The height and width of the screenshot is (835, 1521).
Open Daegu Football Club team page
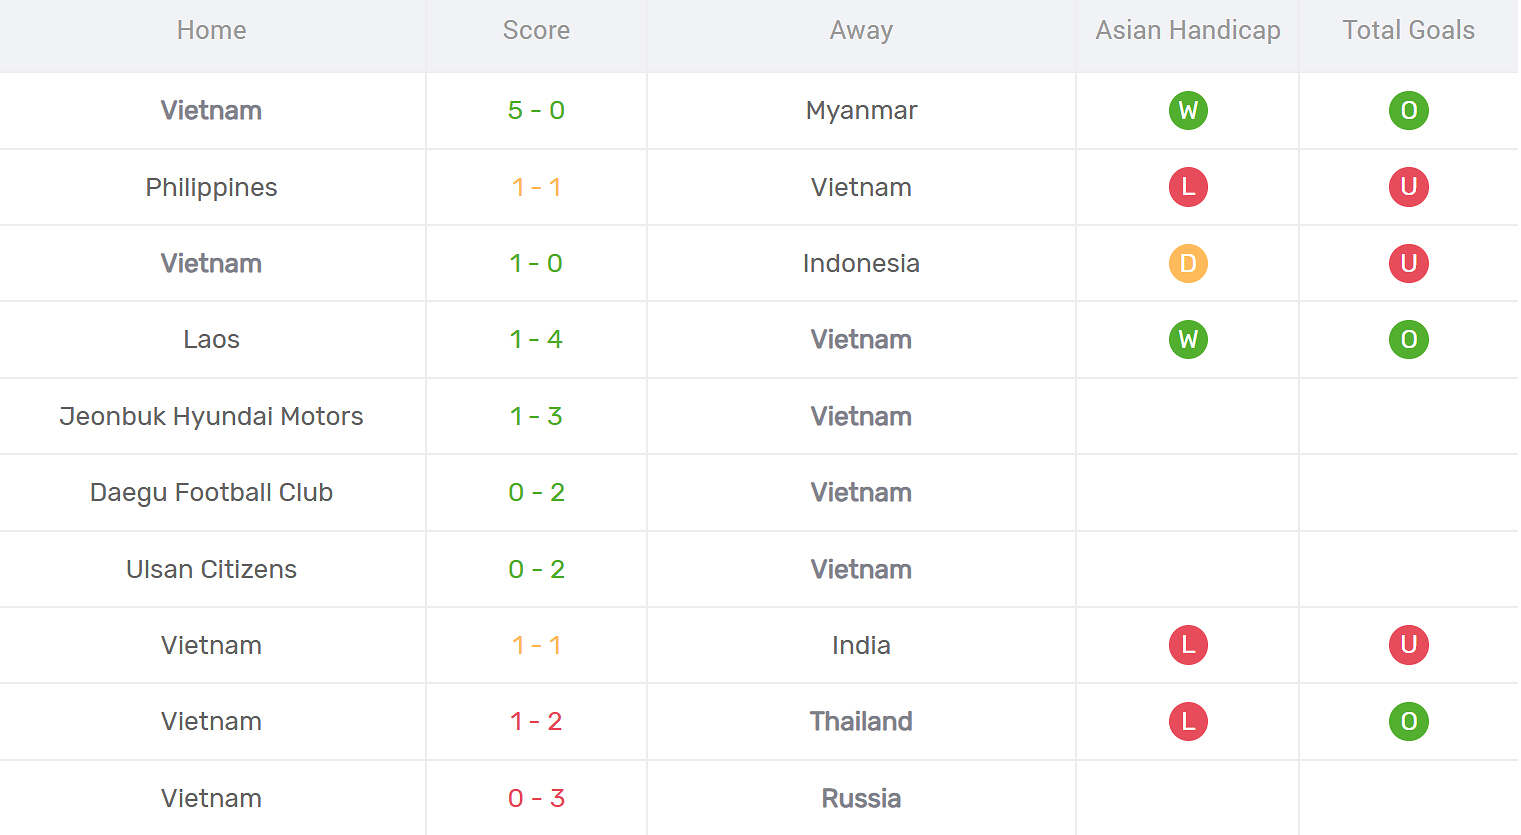click(x=211, y=492)
